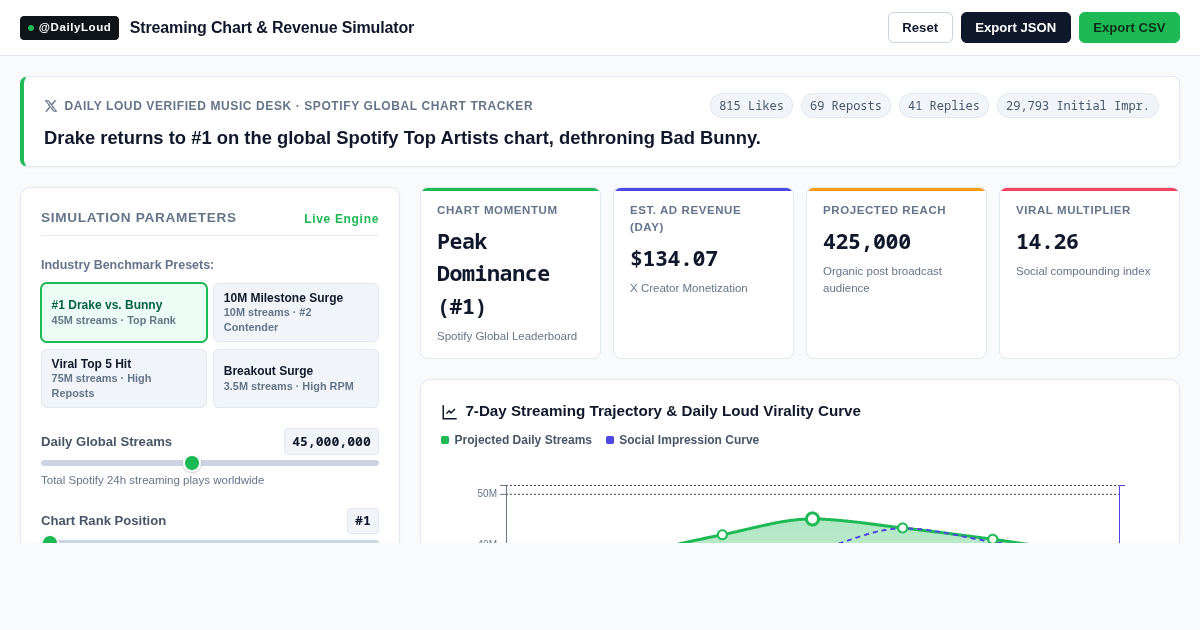Click the Social Impression Curve legend label
The height and width of the screenshot is (630, 1200).
click(x=689, y=440)
